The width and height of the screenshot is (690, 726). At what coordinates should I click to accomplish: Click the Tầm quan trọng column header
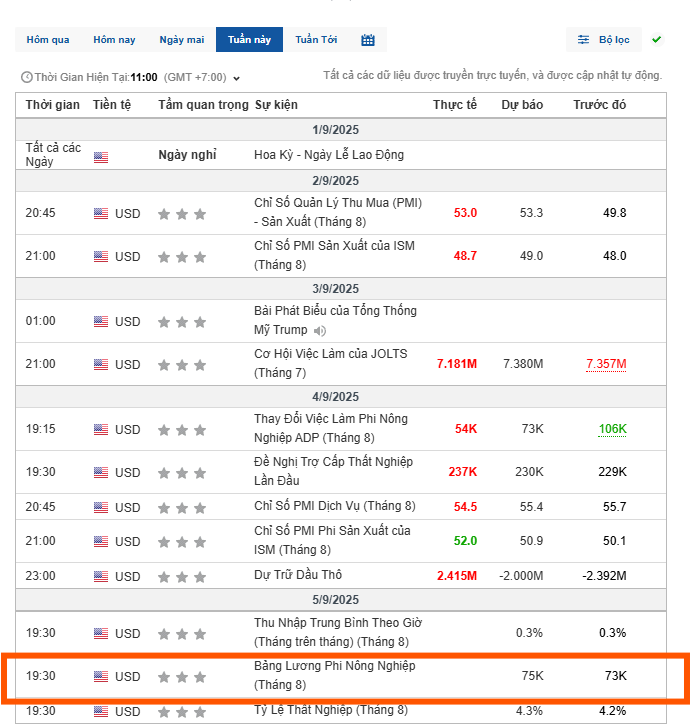pos(203,105)
